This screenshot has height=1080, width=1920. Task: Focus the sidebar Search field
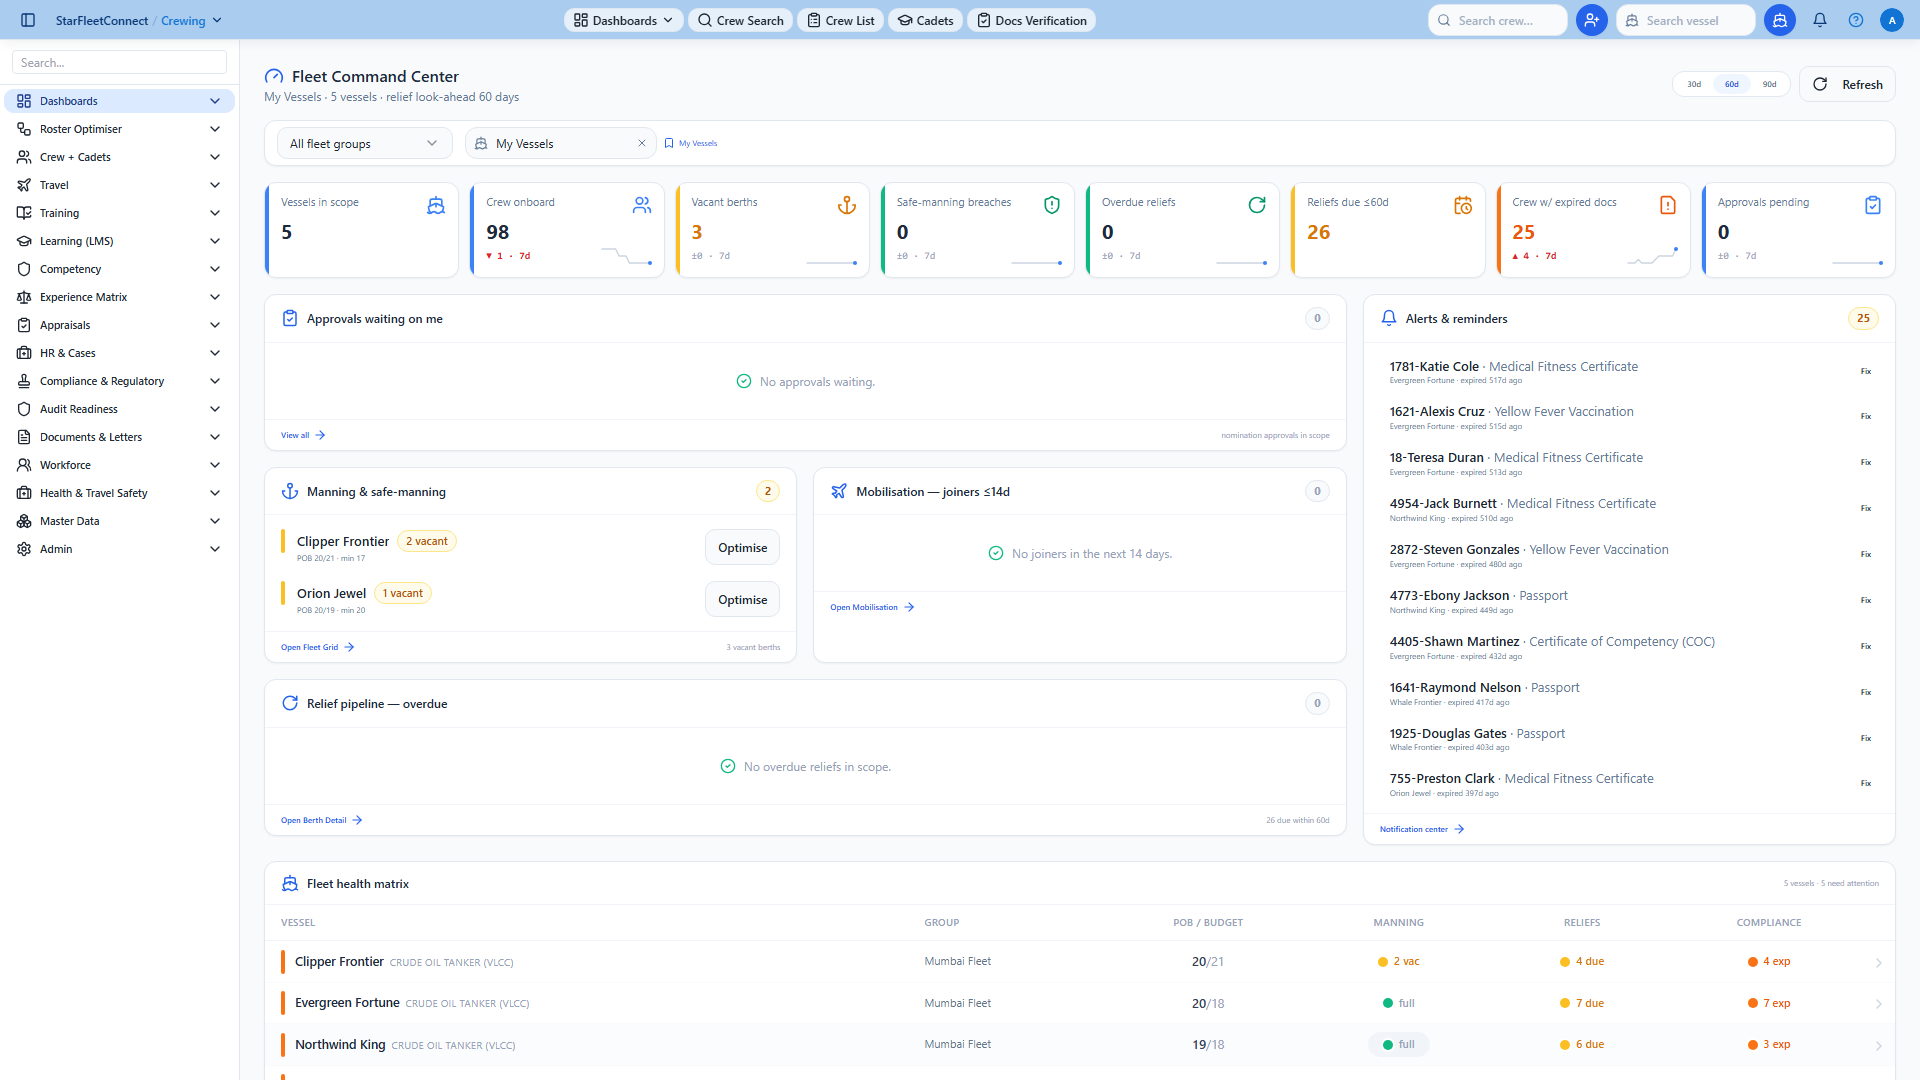point(119,62)
